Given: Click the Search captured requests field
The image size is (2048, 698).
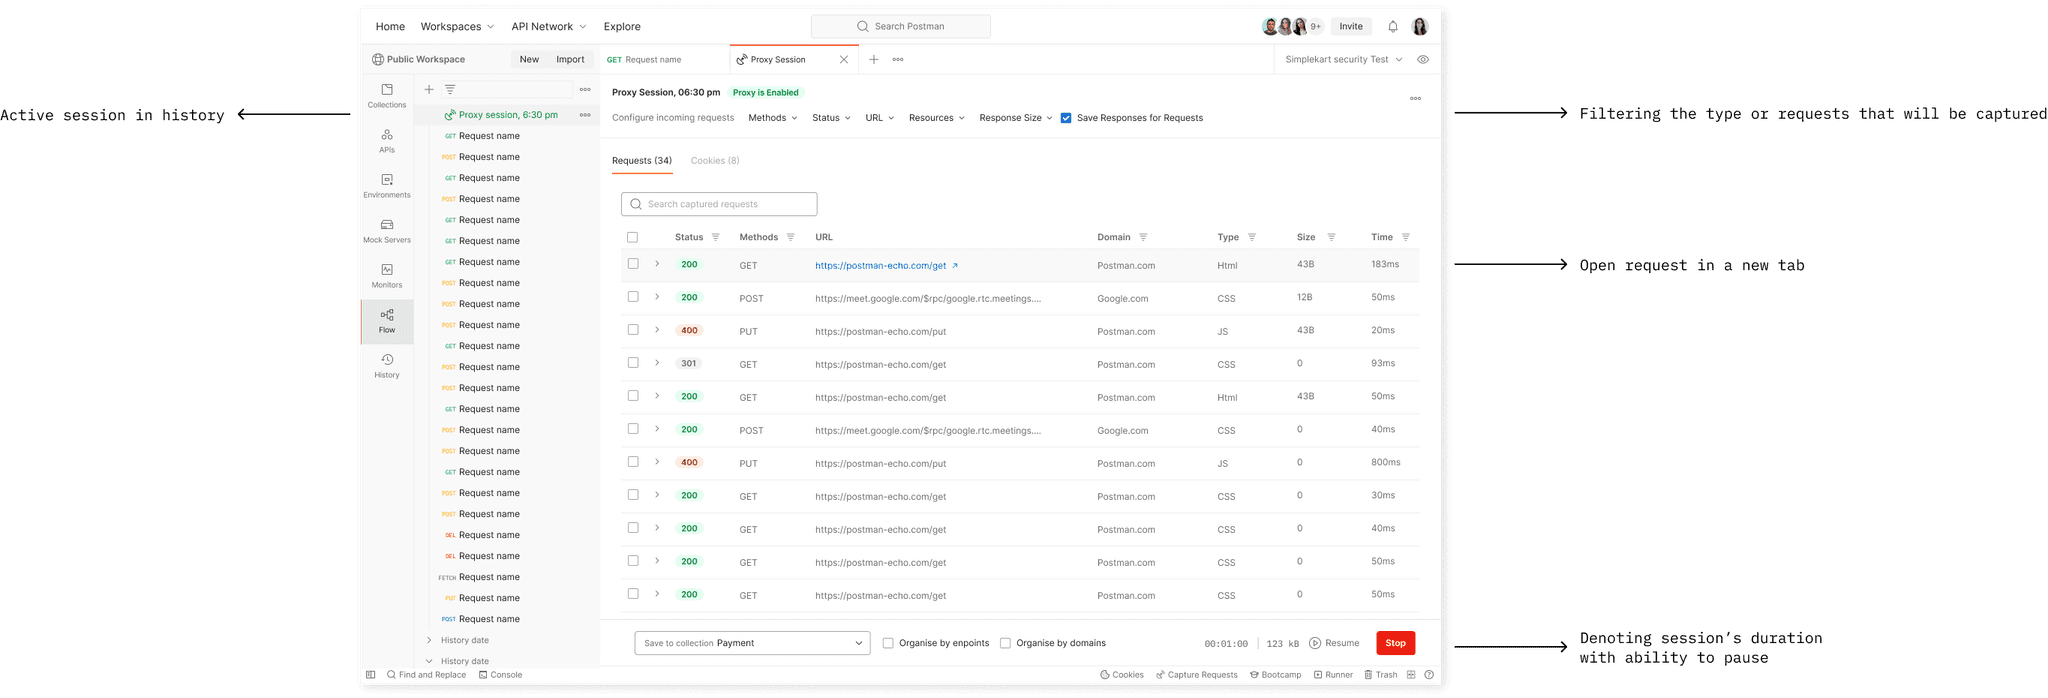Looking at the screenshot, I should pyautogui.click(x=719, y=204).
